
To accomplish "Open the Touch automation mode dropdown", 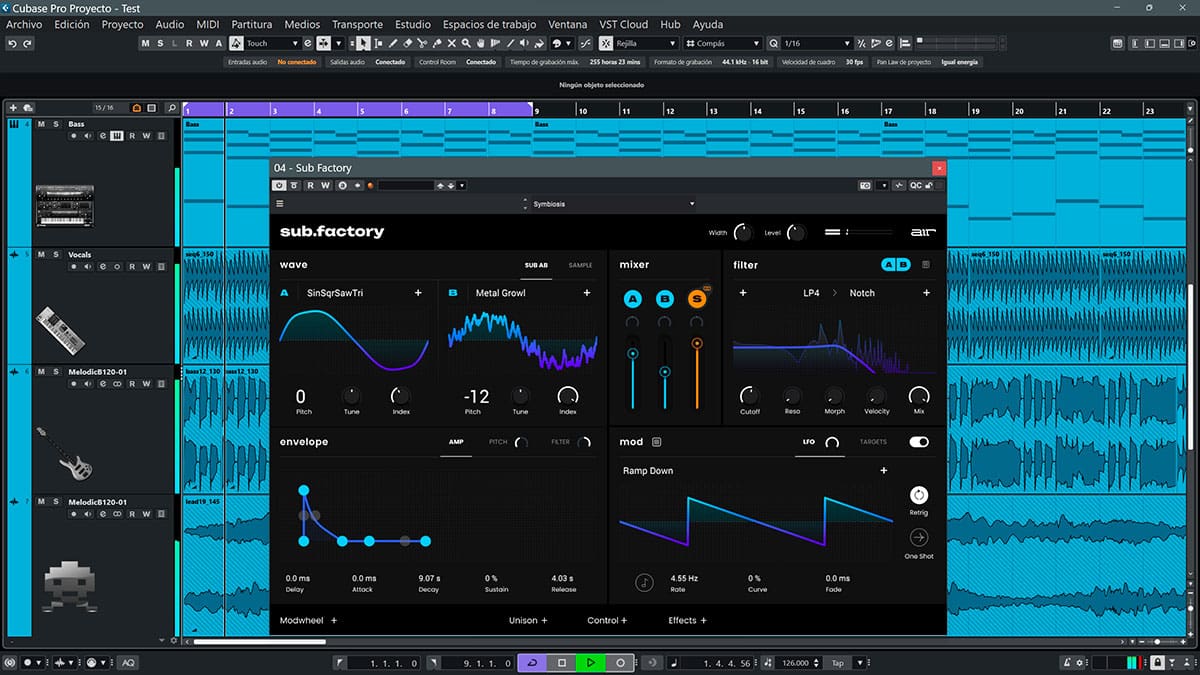I will 273,43.
